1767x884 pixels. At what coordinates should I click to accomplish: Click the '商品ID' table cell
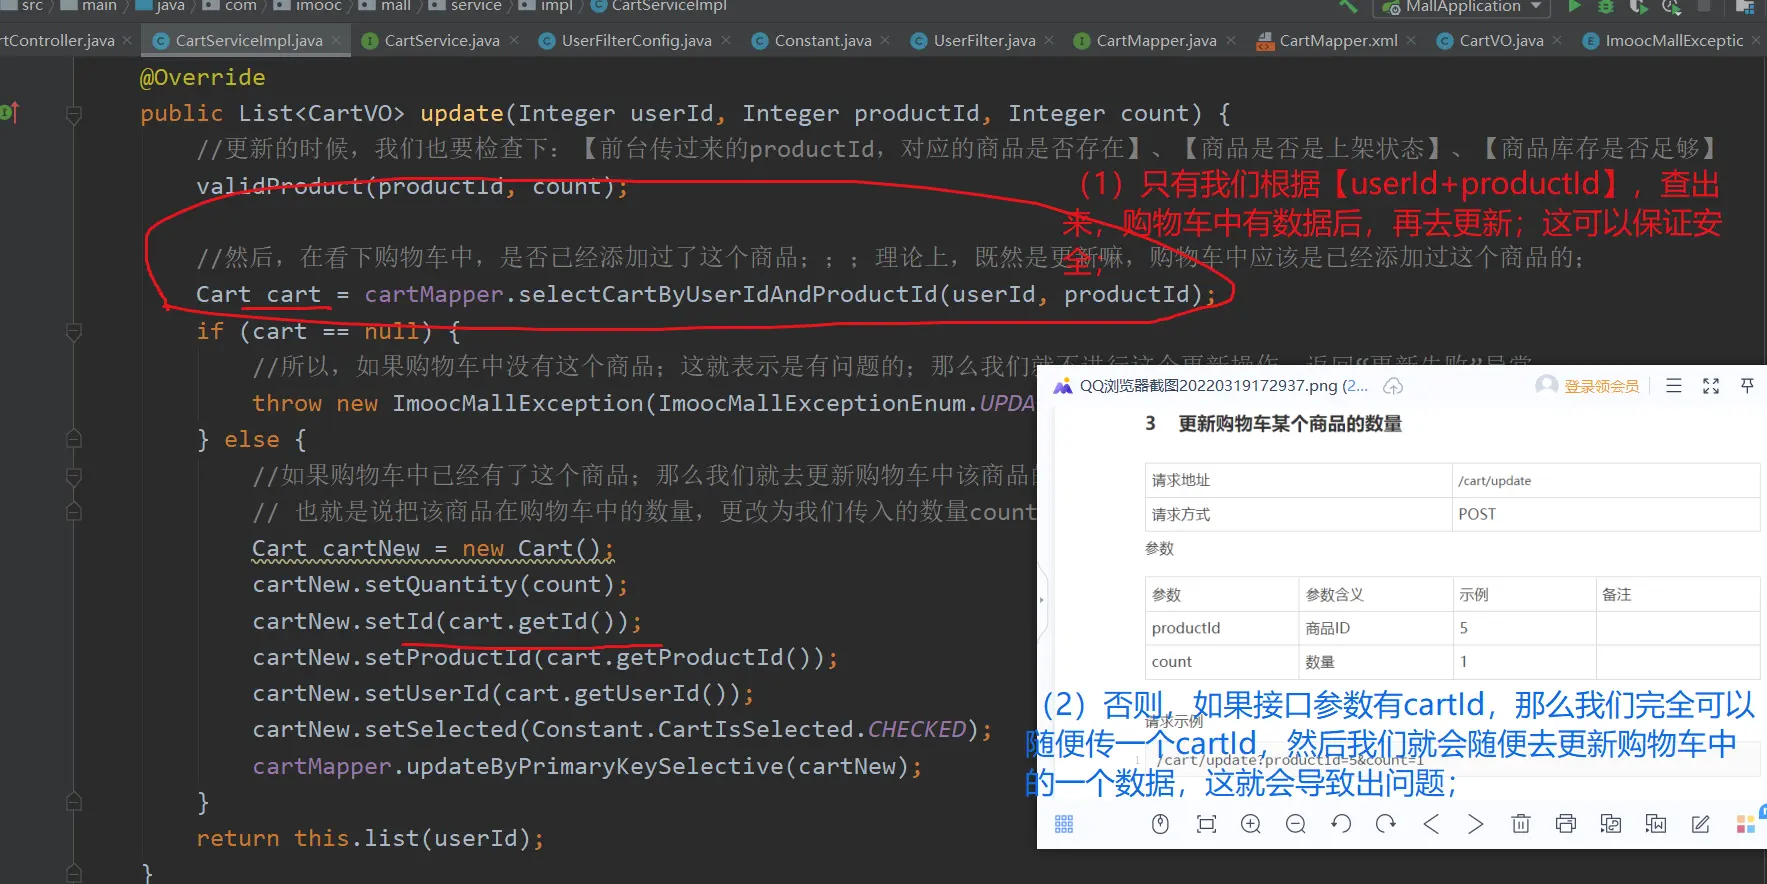point(1375,628)
